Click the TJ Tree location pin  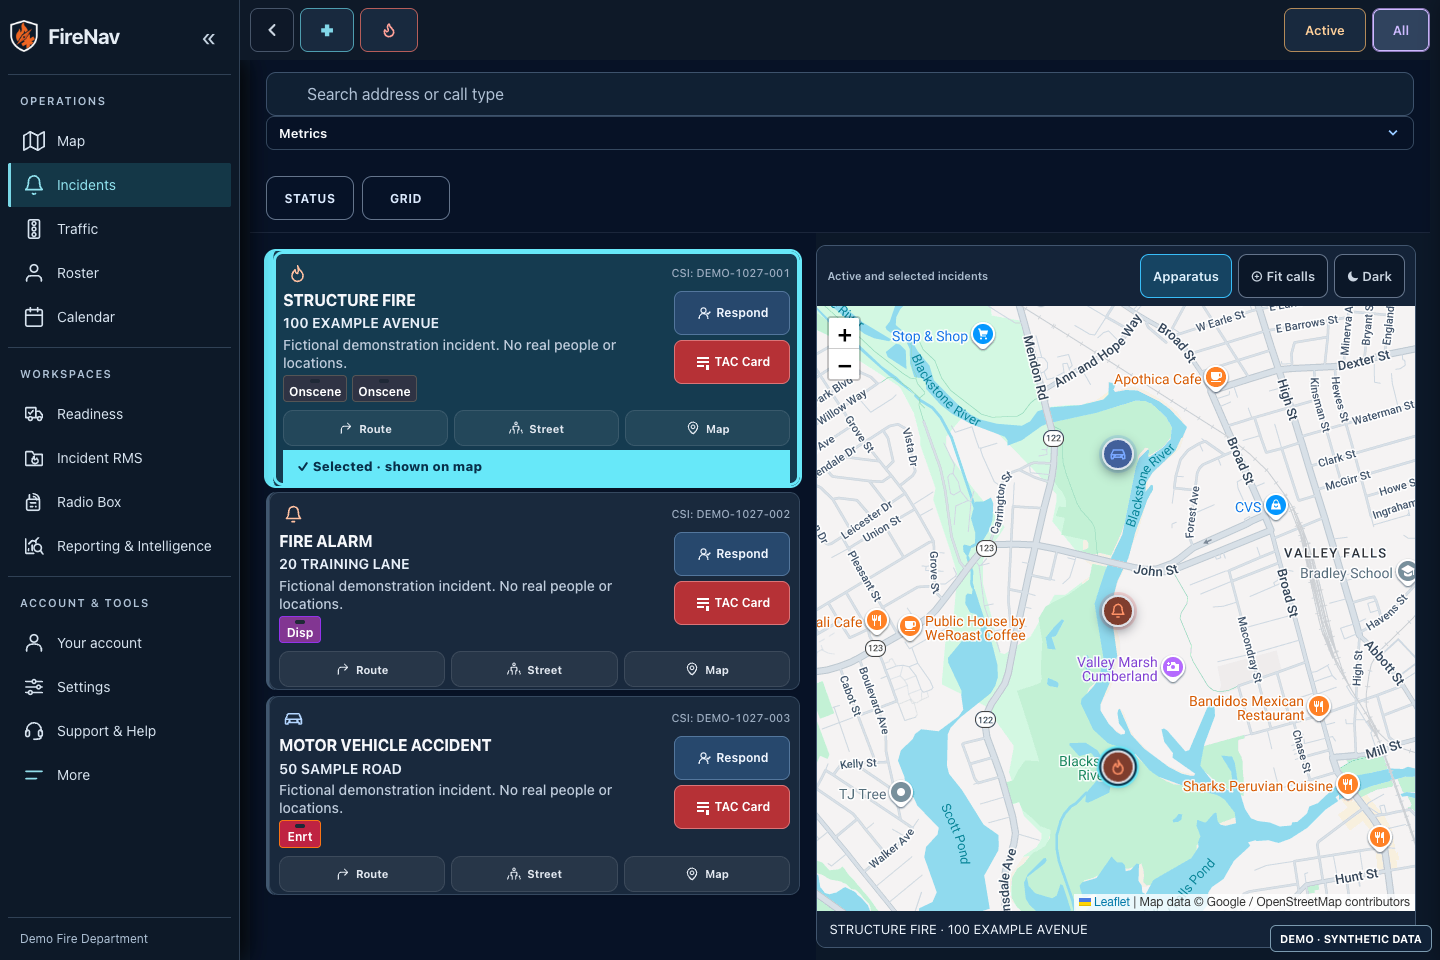[x=901, y=793]
